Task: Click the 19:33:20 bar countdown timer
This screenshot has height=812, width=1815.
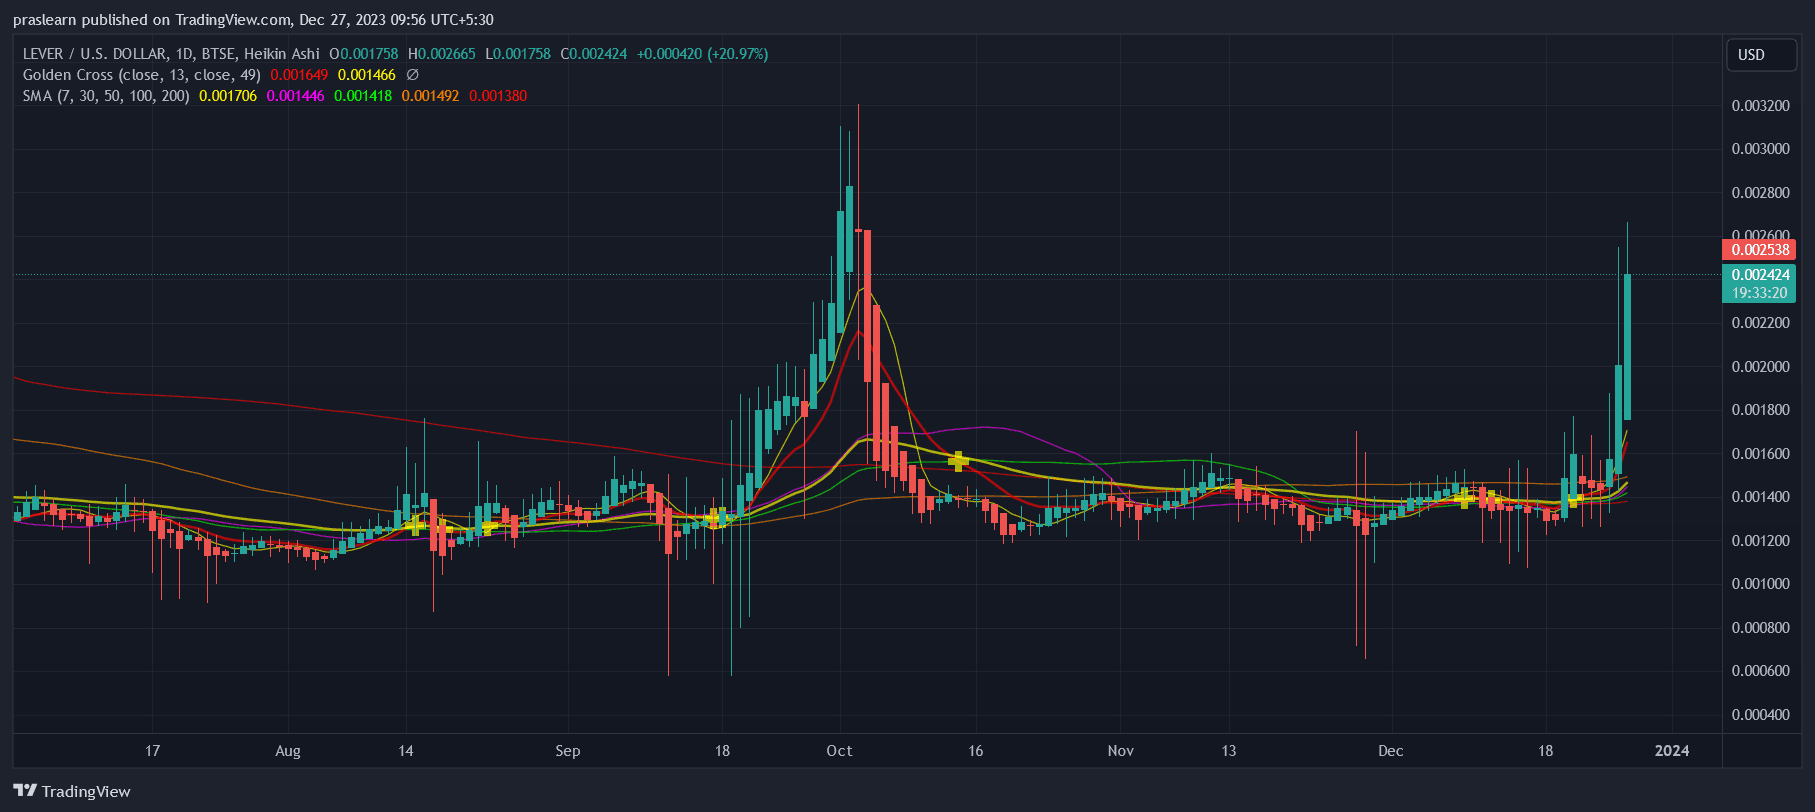Action: click(1760, 293)
